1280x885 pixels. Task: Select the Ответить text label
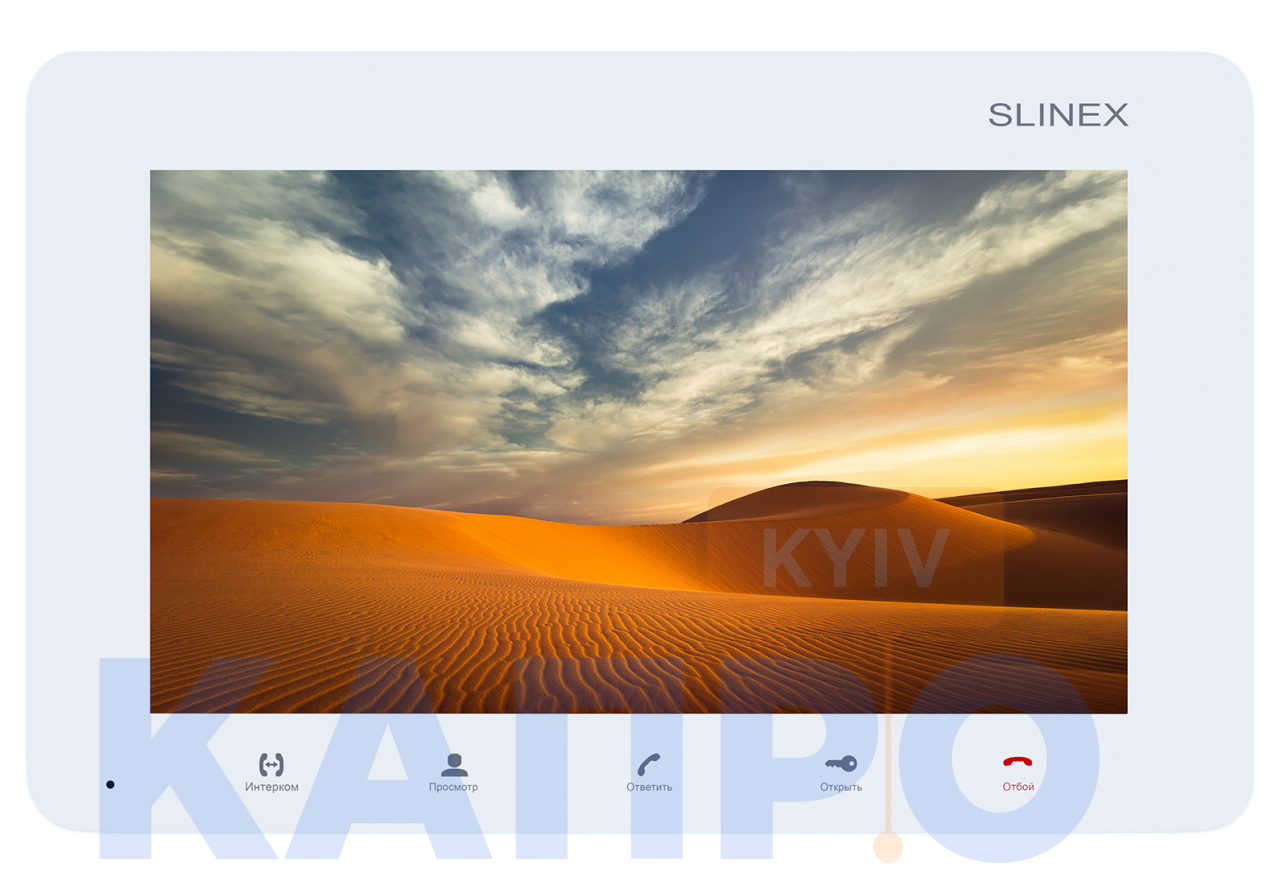coord(649,787)
